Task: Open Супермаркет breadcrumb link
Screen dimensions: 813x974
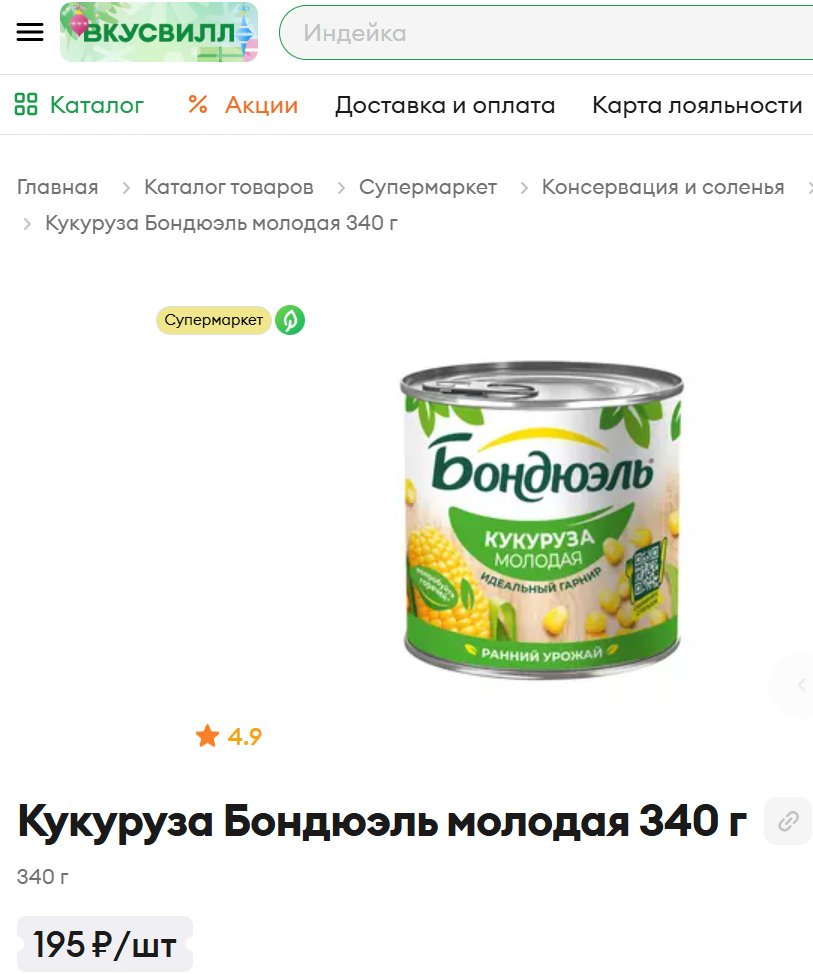Action: click(x=428, y=187)
